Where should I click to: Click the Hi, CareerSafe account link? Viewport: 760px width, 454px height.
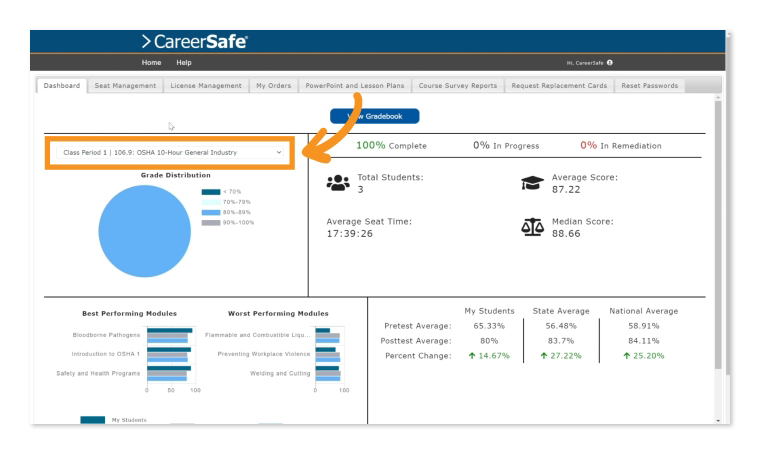click(585, 63)
